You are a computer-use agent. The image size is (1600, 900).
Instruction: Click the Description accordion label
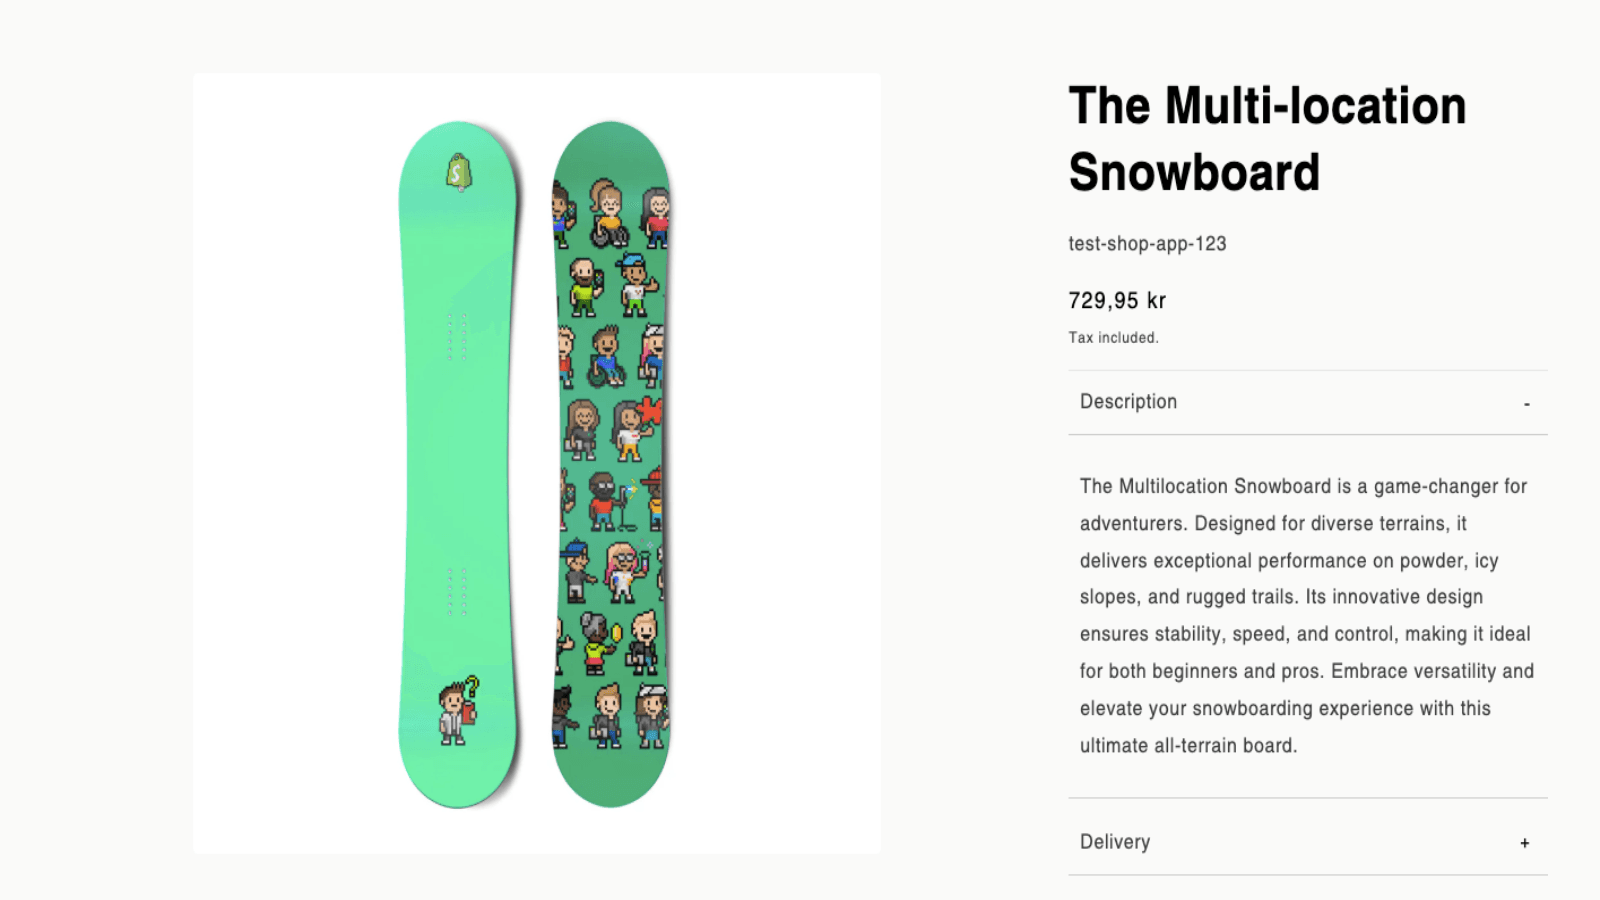(1128, 402)
